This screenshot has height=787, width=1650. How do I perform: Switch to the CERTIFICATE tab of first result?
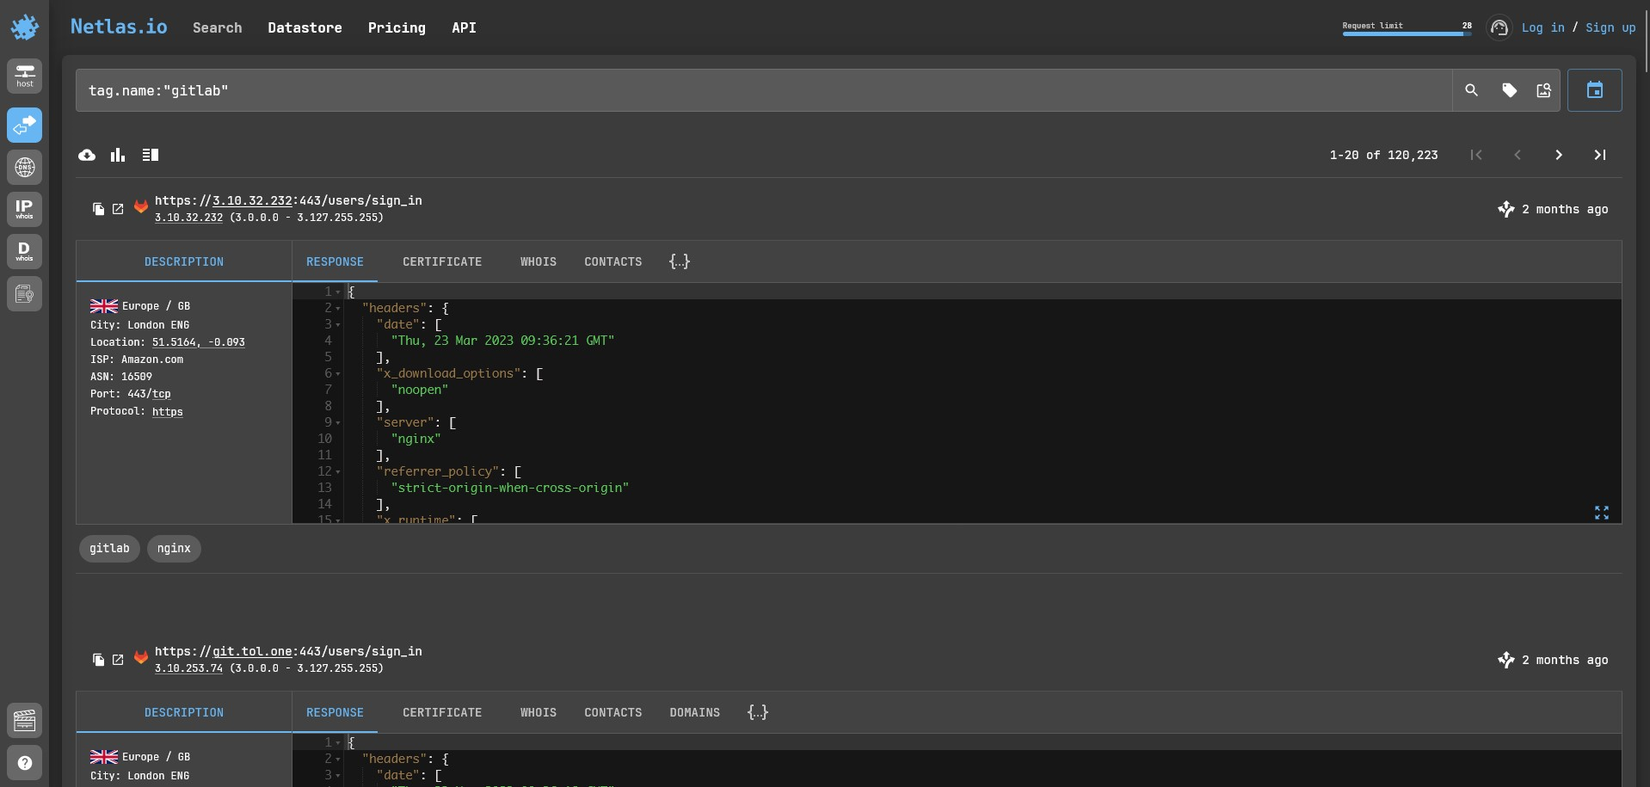442,262
